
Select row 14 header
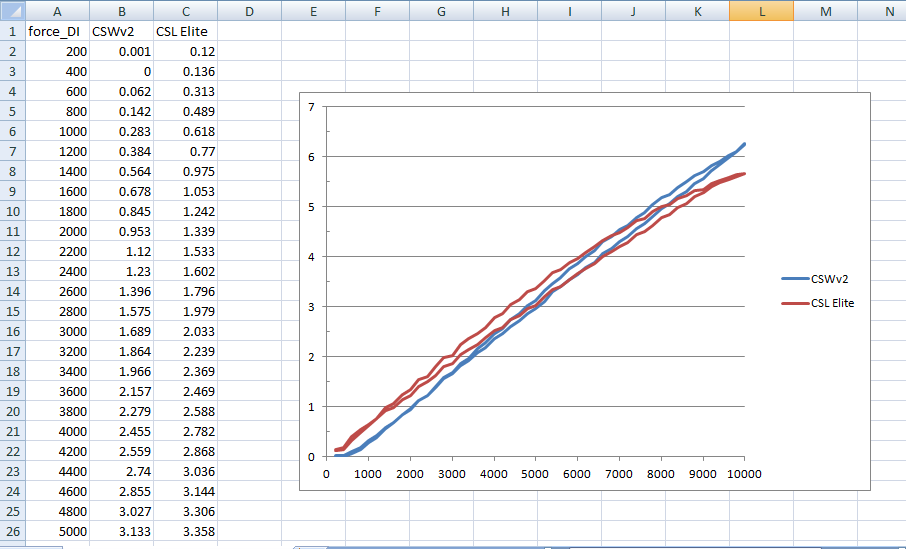11,290
